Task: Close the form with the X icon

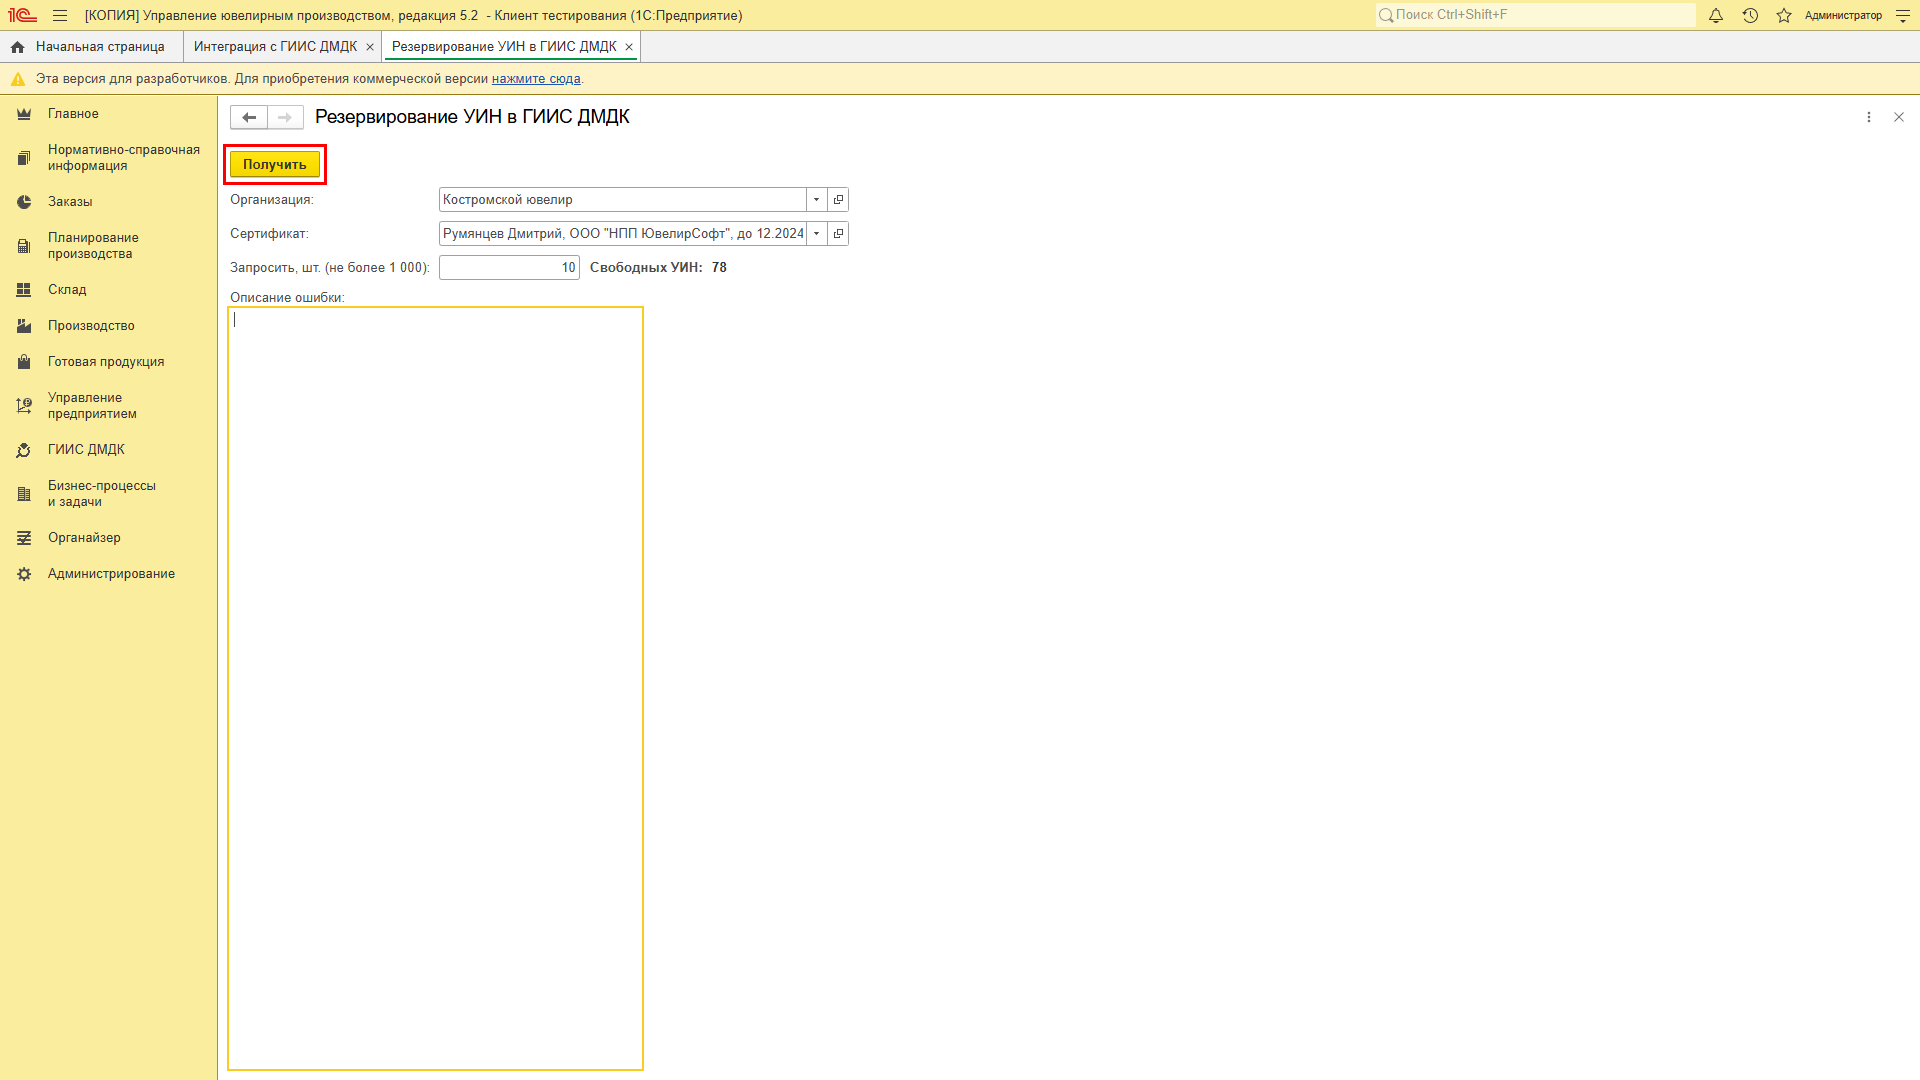Action: [1899, 117]
